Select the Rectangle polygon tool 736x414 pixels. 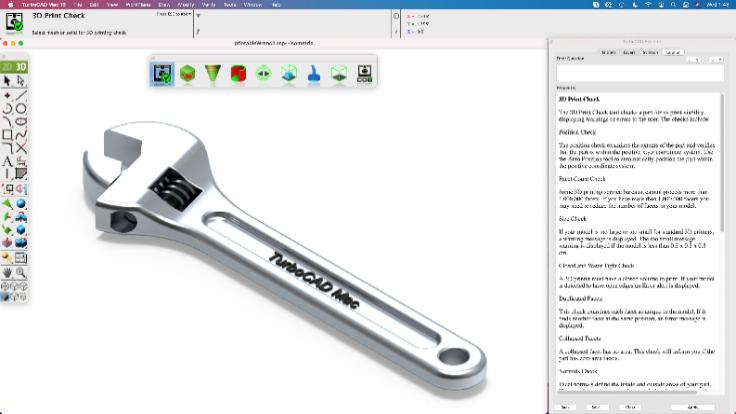(x=7, y=135)
